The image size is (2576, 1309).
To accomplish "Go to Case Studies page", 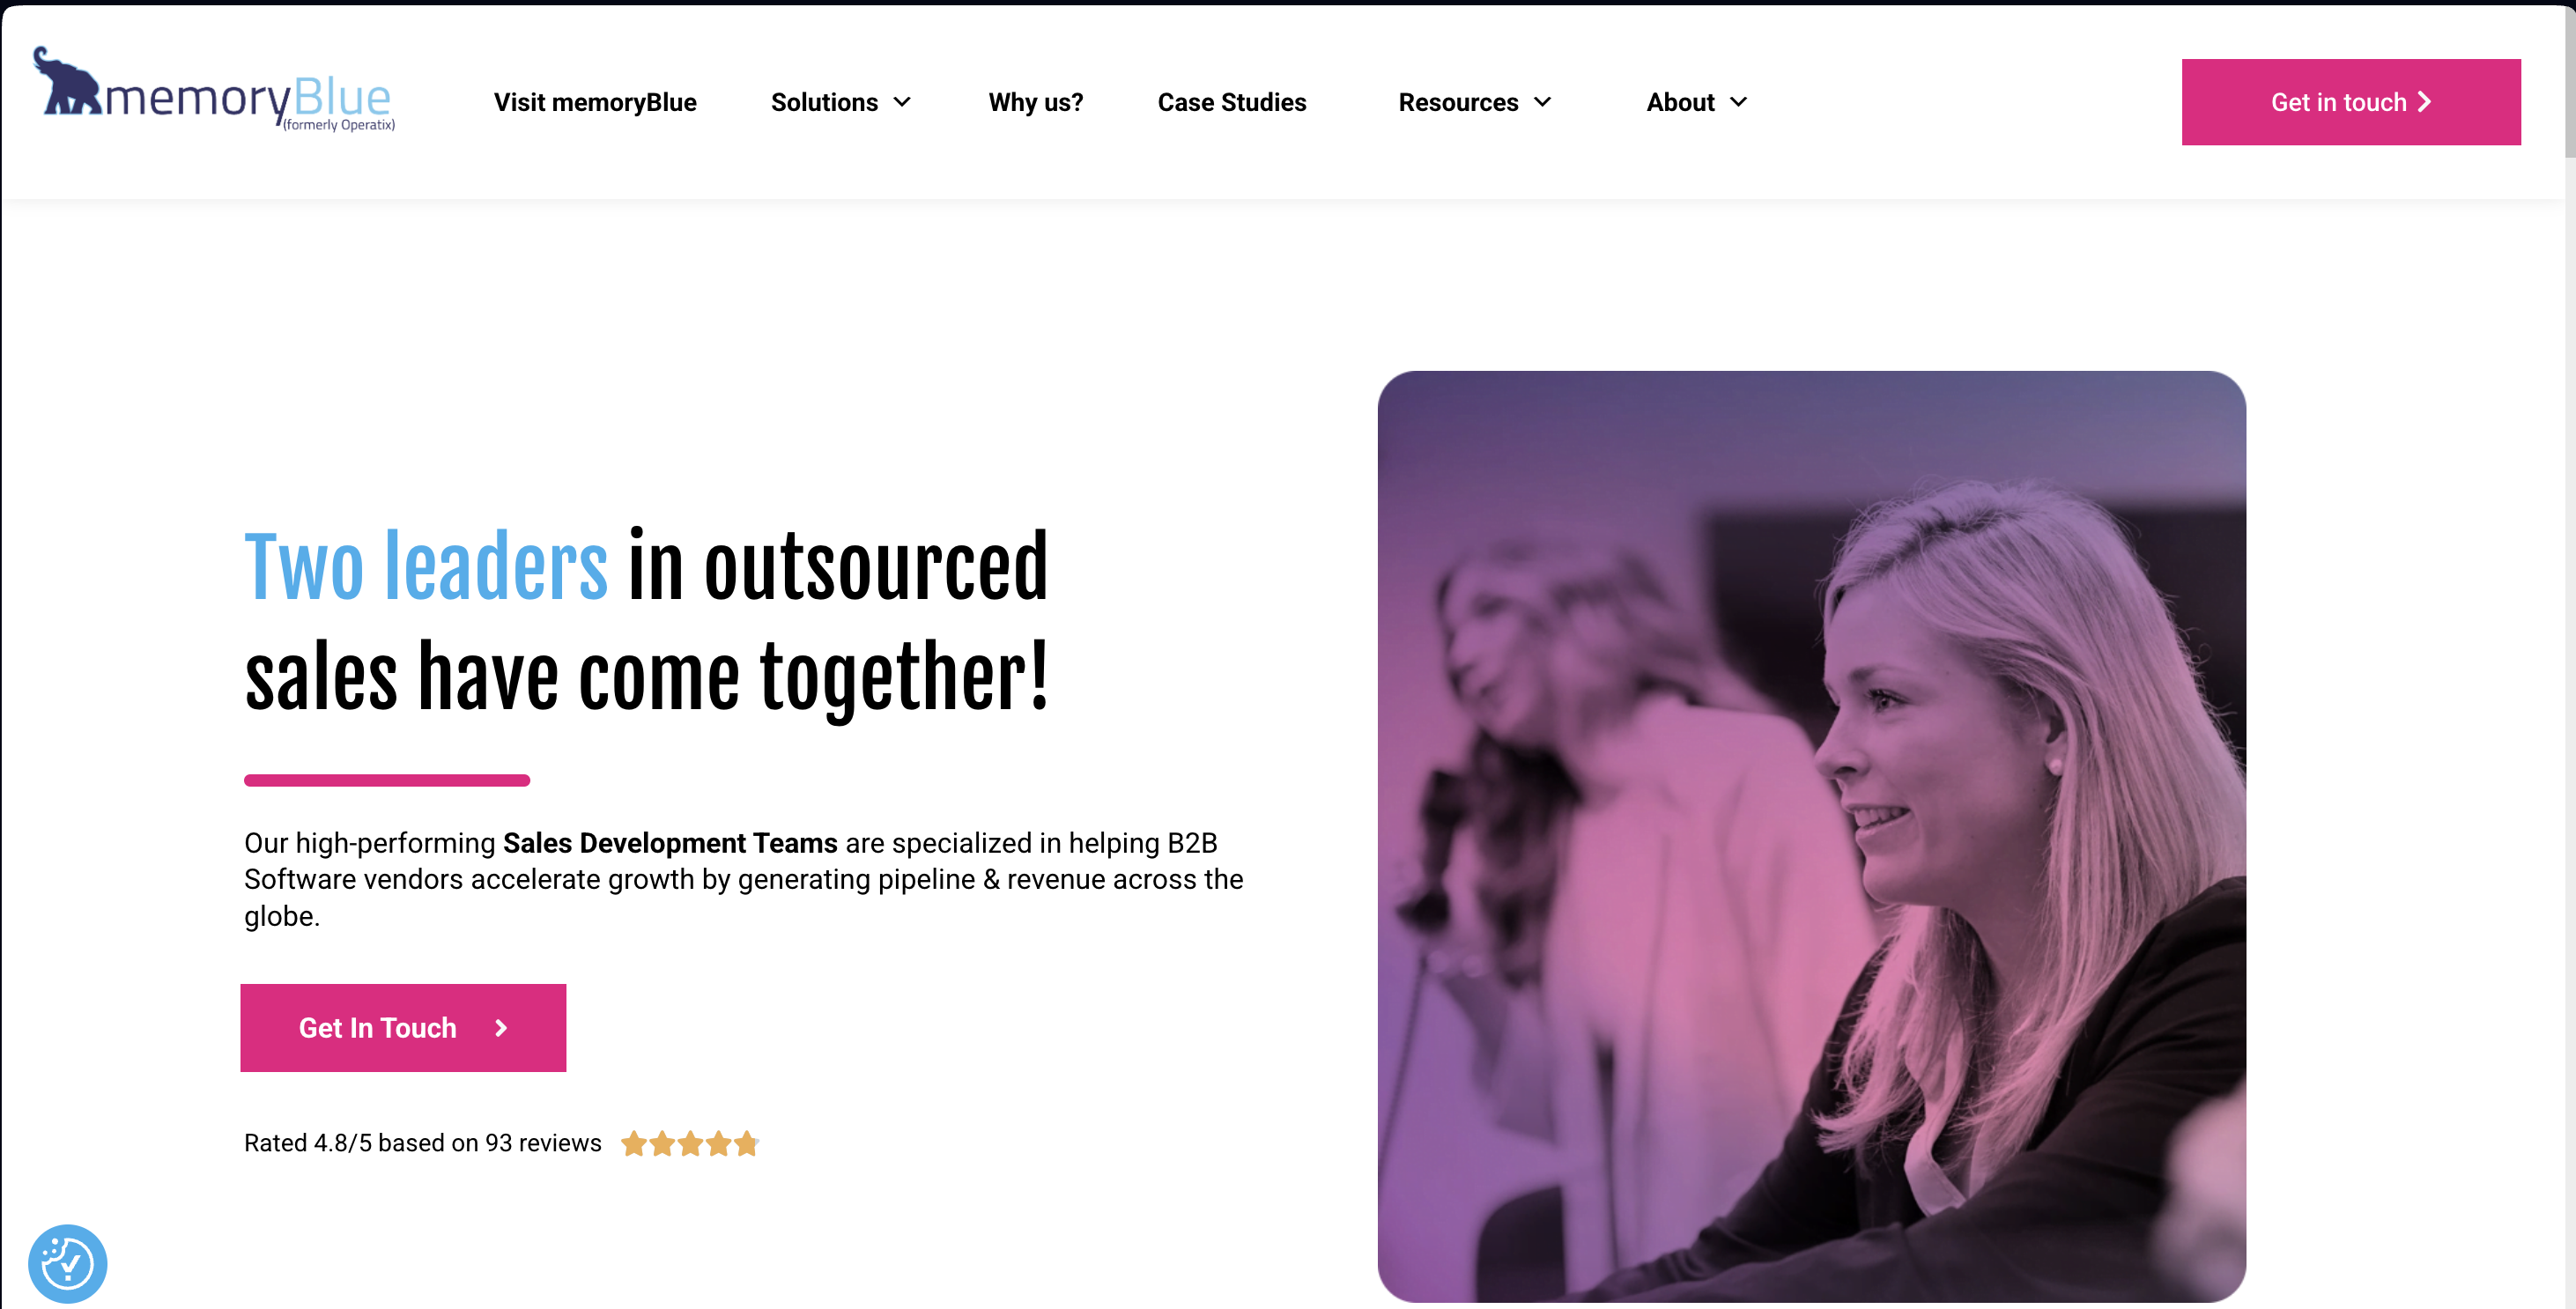I will (x=1232, y=102).
